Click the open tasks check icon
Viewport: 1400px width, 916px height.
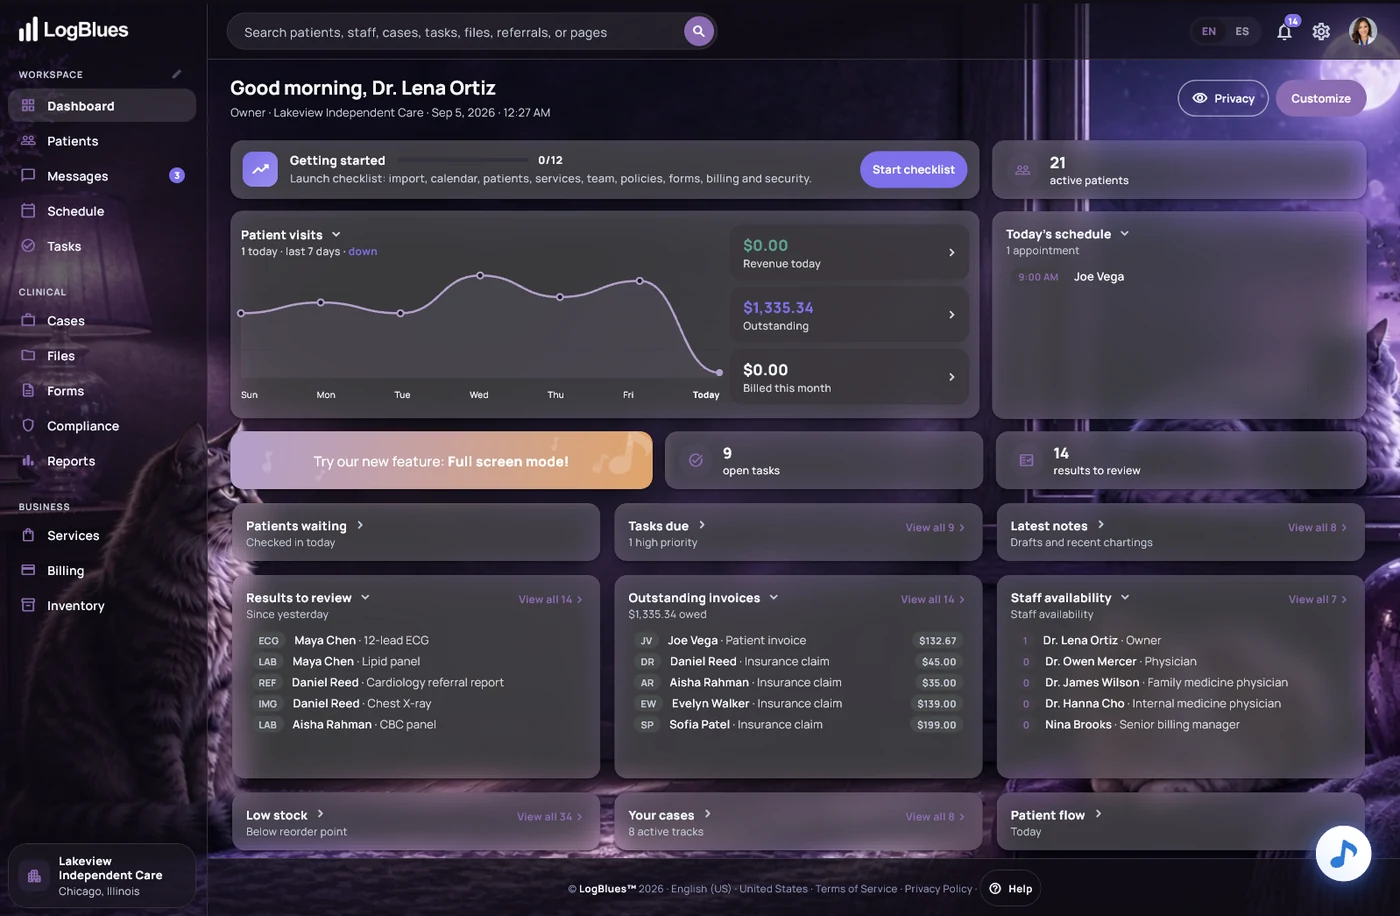(x=695, y=460)
